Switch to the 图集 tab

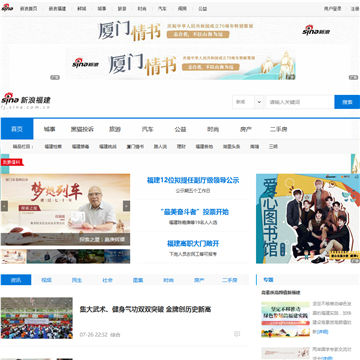click(138, 280)
